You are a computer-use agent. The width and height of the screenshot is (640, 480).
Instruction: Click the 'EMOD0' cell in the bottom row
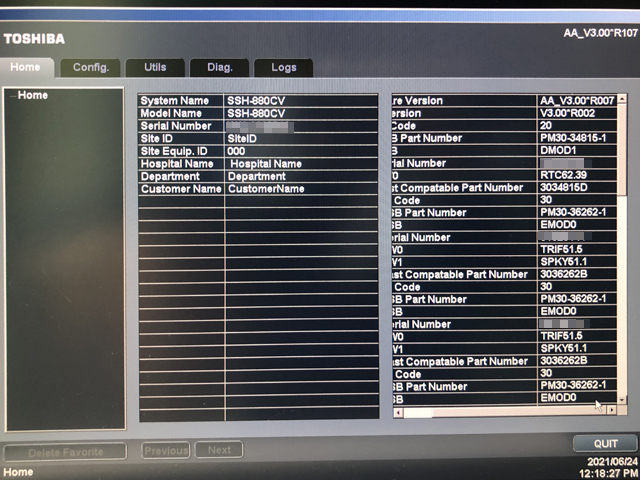(x=577, y=398)
